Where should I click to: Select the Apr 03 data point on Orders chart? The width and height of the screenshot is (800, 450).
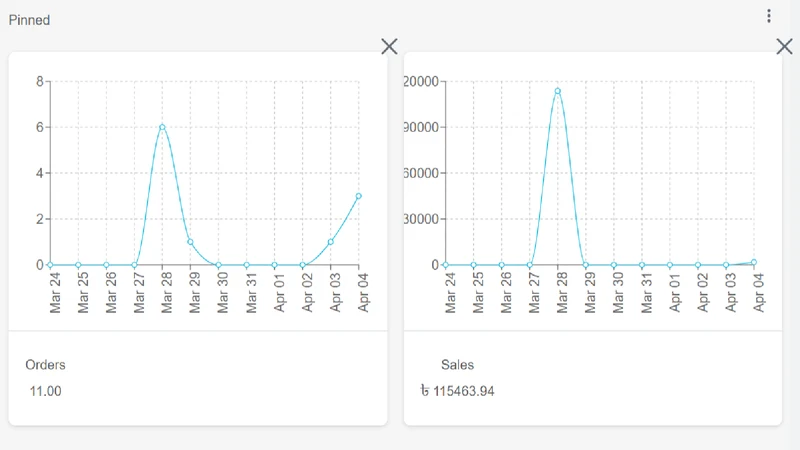tap(331, 242)
